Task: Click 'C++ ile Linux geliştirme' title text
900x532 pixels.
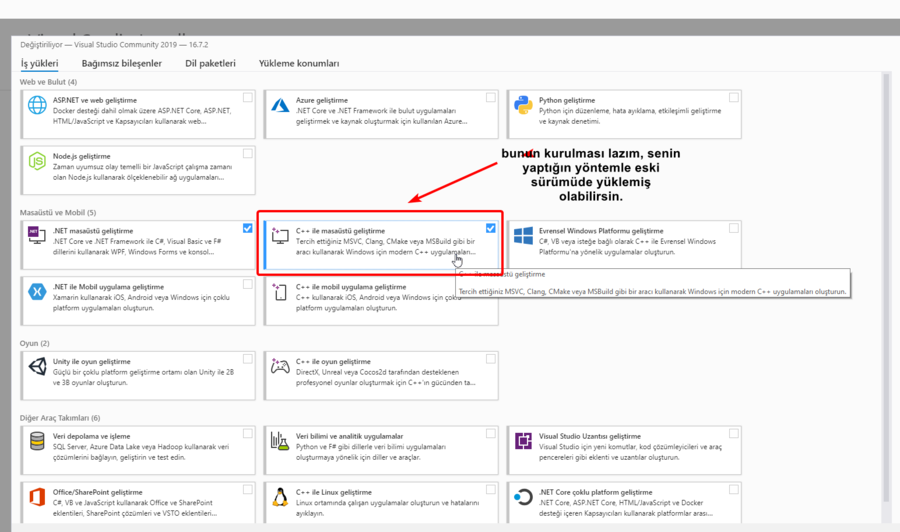Action: 333,492
